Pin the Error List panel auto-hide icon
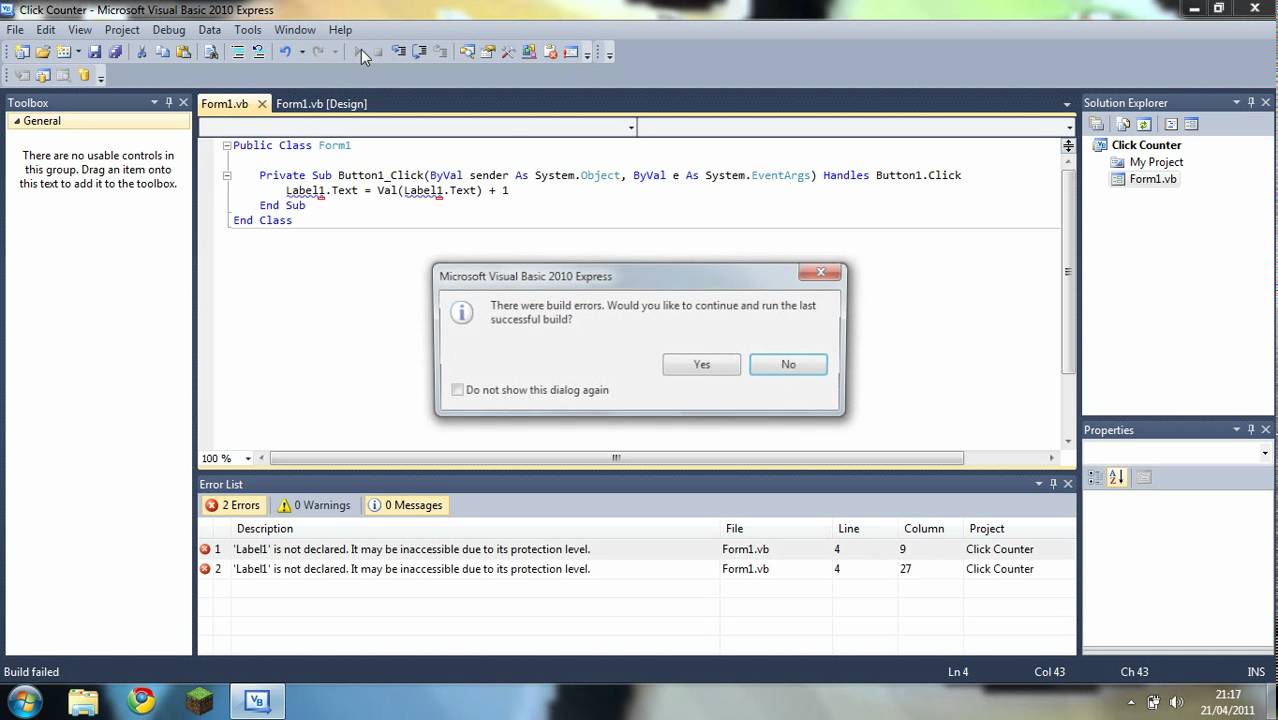This screenshot has height=720, width=1278. tap(1053, 484)
